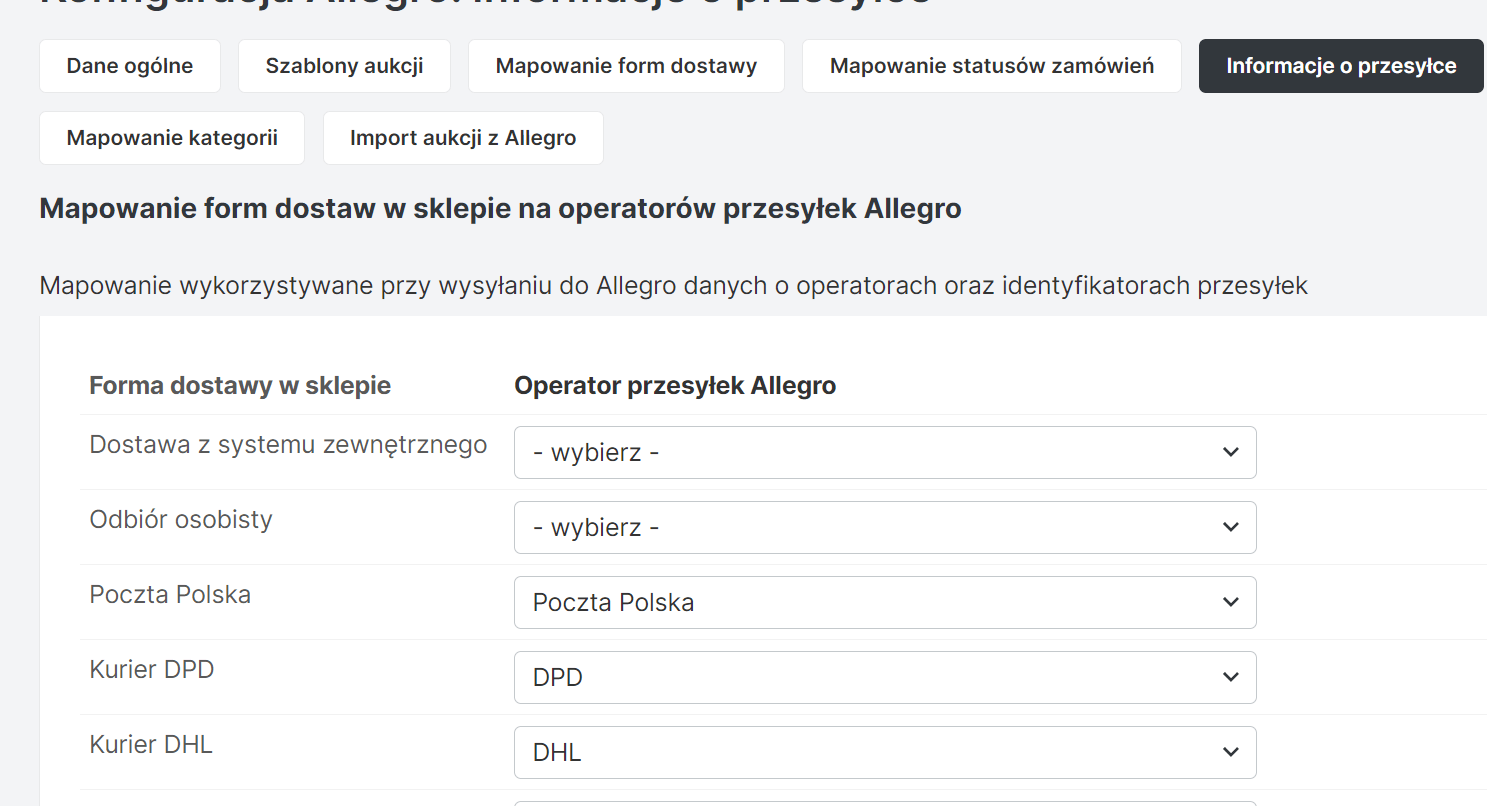Click the Operator przesyłek Allegro column header
Image resolution: width=1487 pixels, height=806 pixels.
click(675, 386)
